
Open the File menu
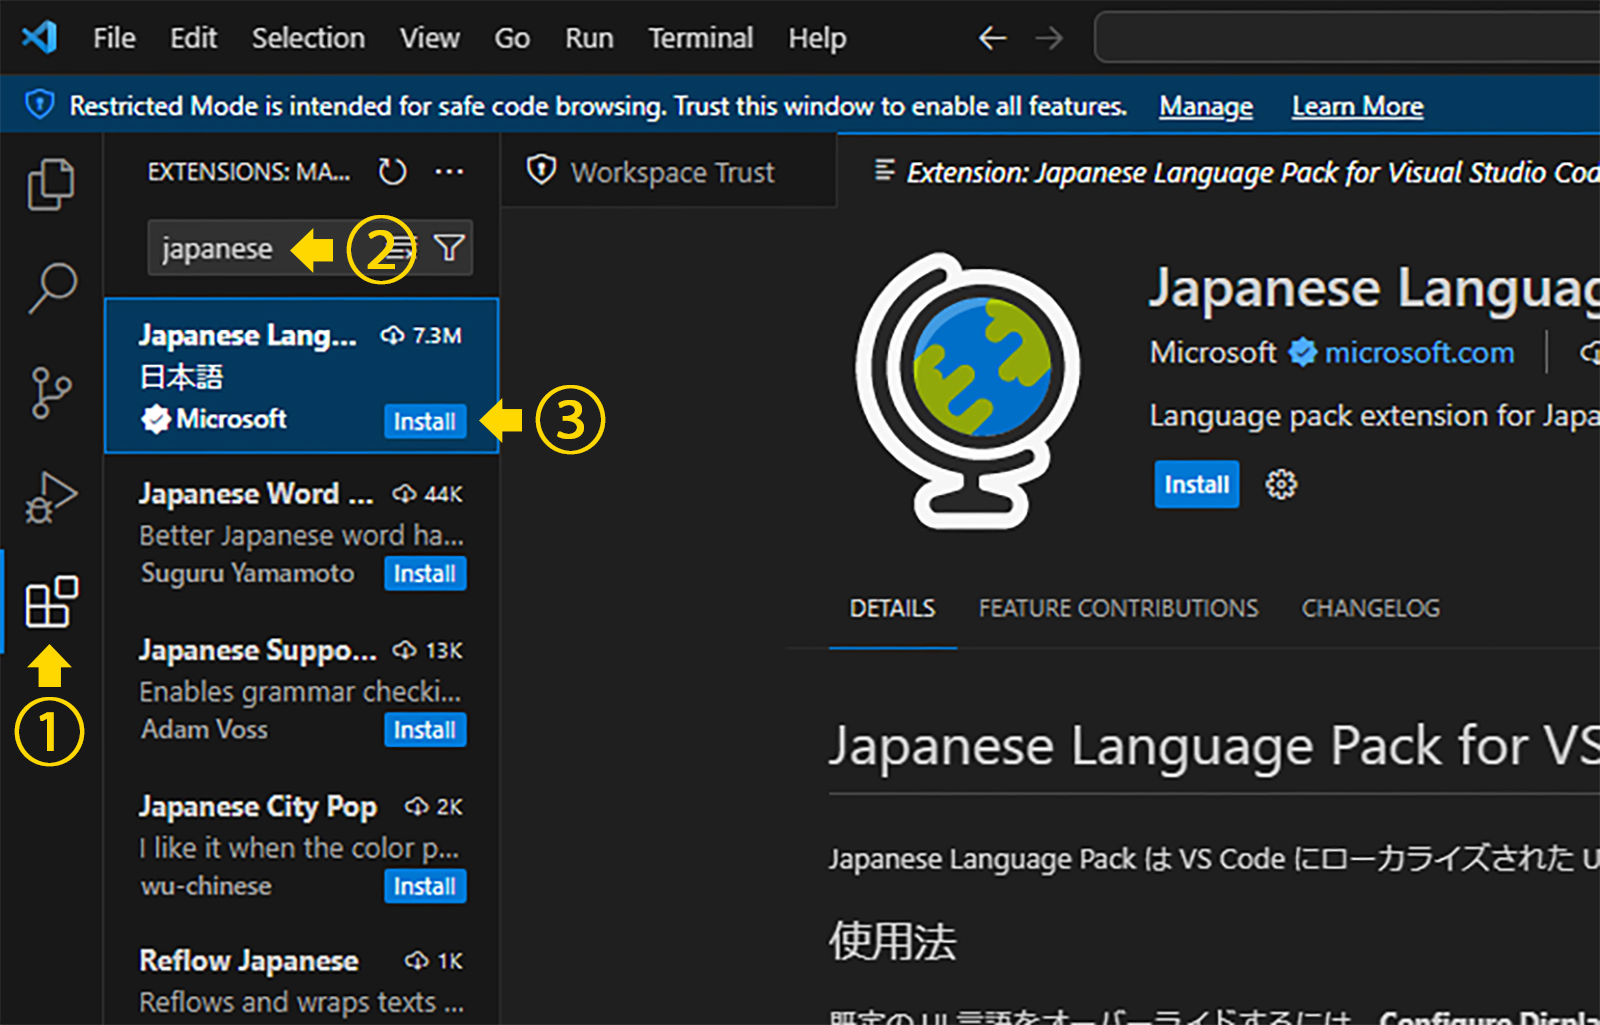114,38
